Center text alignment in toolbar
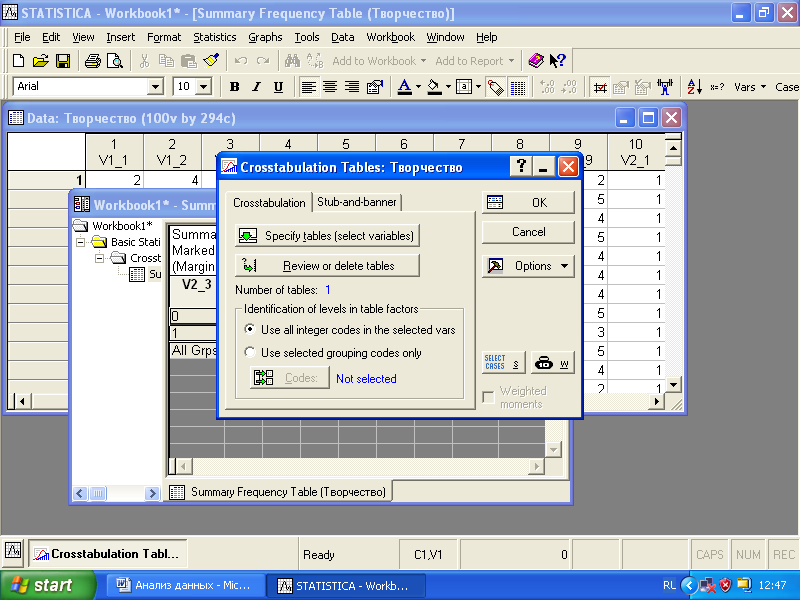Screen dimensions: 800x600 pos(330,87)
